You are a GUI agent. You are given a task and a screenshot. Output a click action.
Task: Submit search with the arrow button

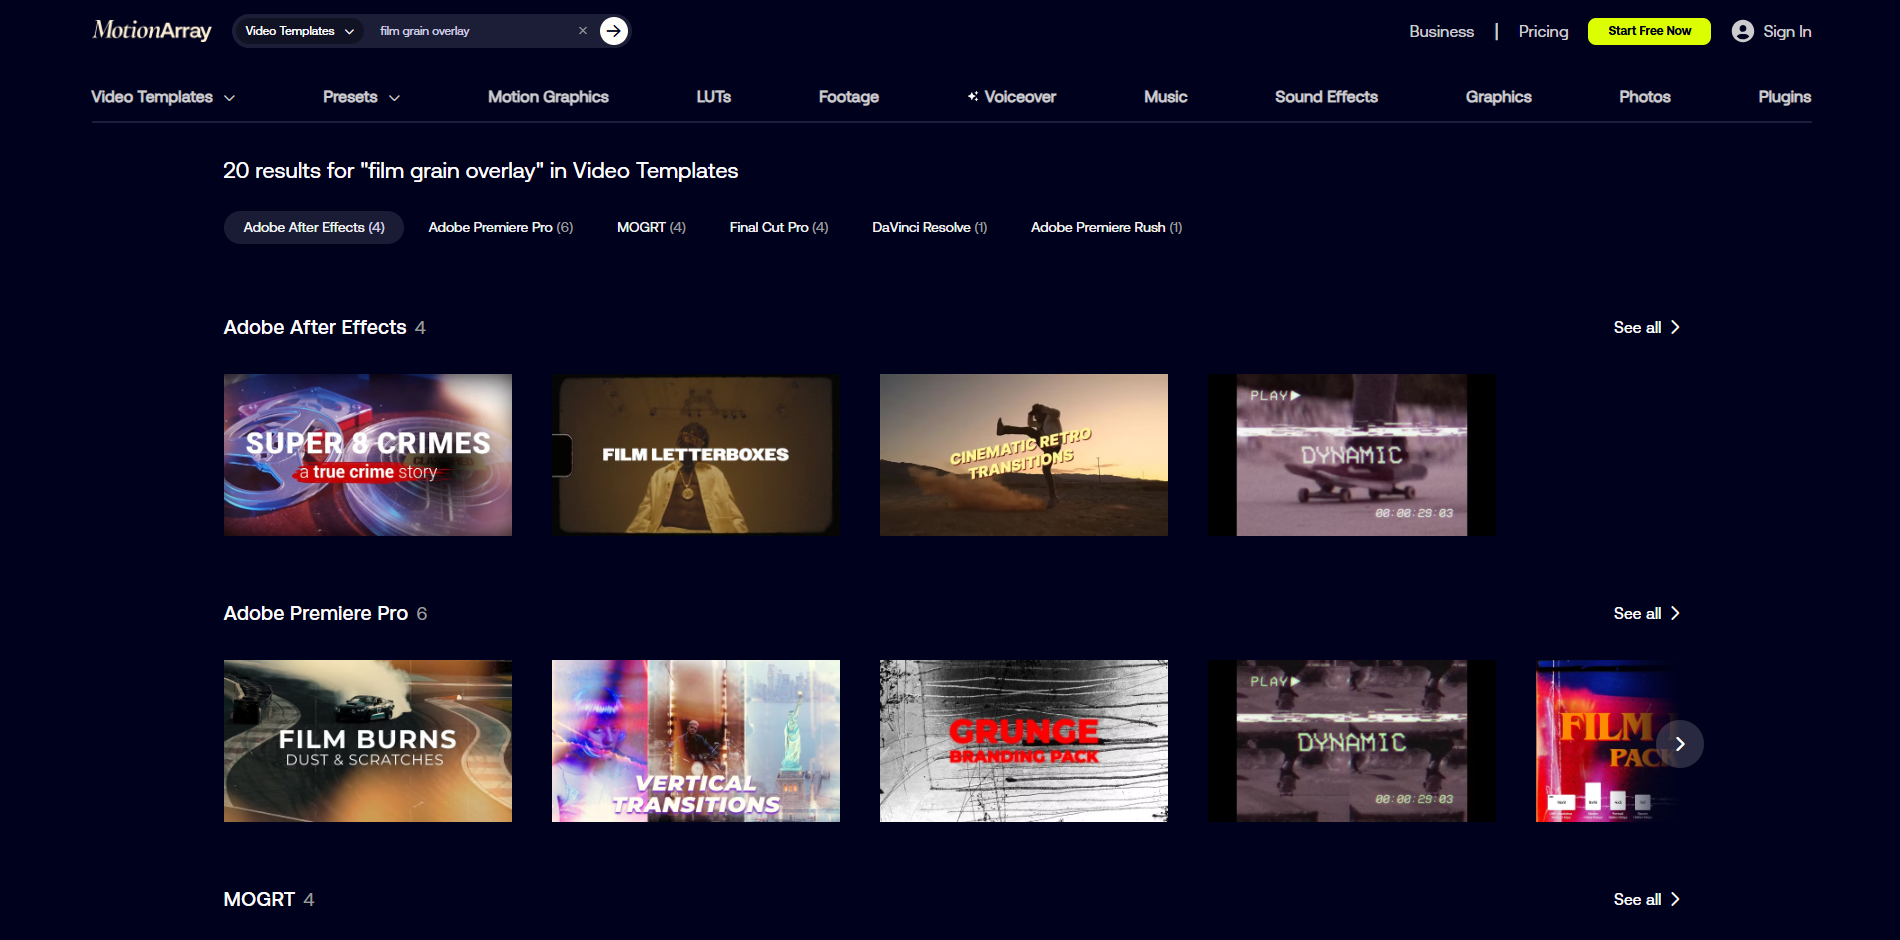[614, 31]
